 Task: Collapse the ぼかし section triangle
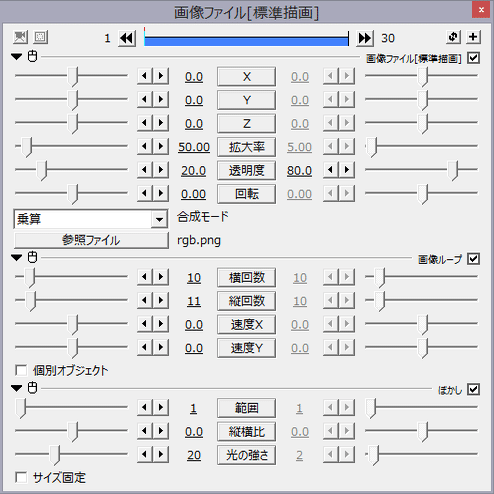click(x=16, y=388)
